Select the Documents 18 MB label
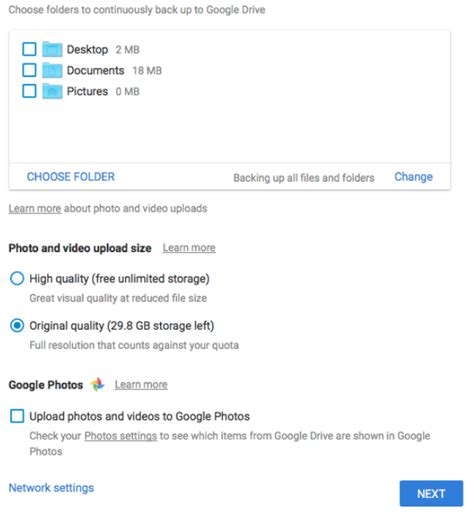This screenshot has height=516, width=474. point(114,70)
